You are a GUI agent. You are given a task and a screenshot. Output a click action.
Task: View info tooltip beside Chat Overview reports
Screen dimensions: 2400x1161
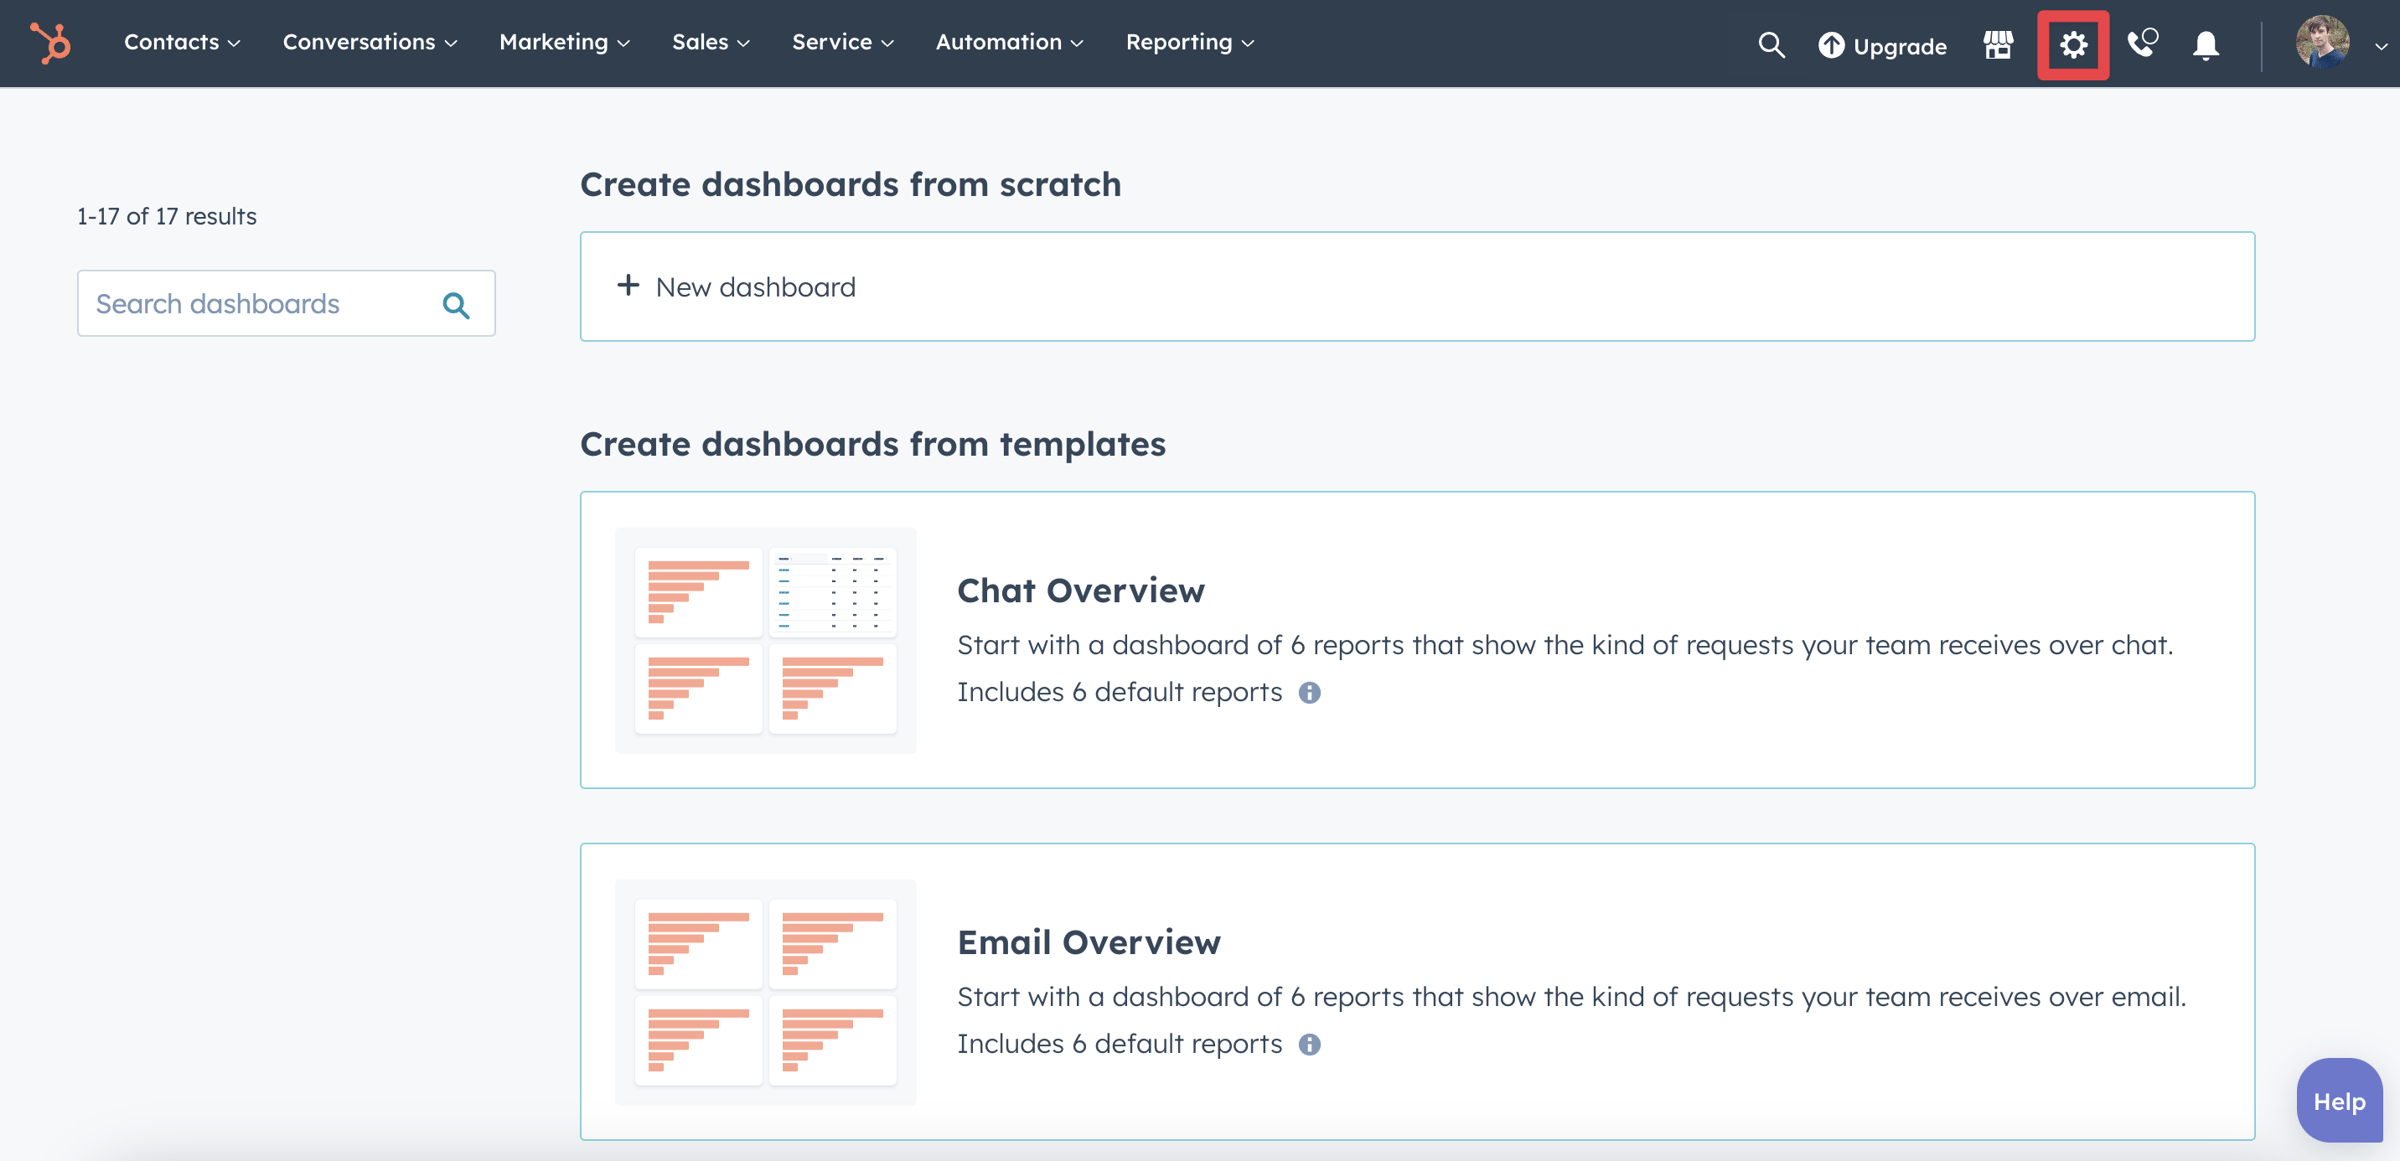[1311, 691]
